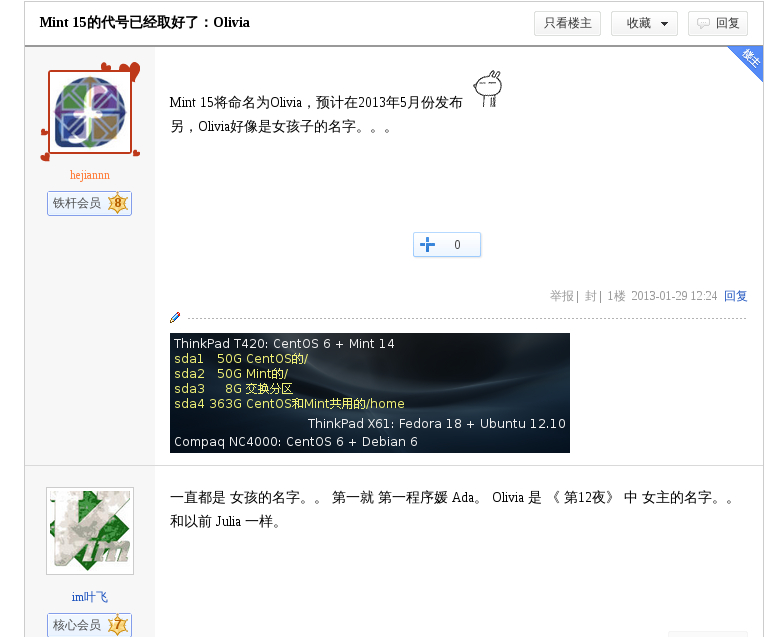Image resolution: width=768 pixels, height=637 pixels.
Task: Click the 只看楼主 button
Action: pos(567,24)
